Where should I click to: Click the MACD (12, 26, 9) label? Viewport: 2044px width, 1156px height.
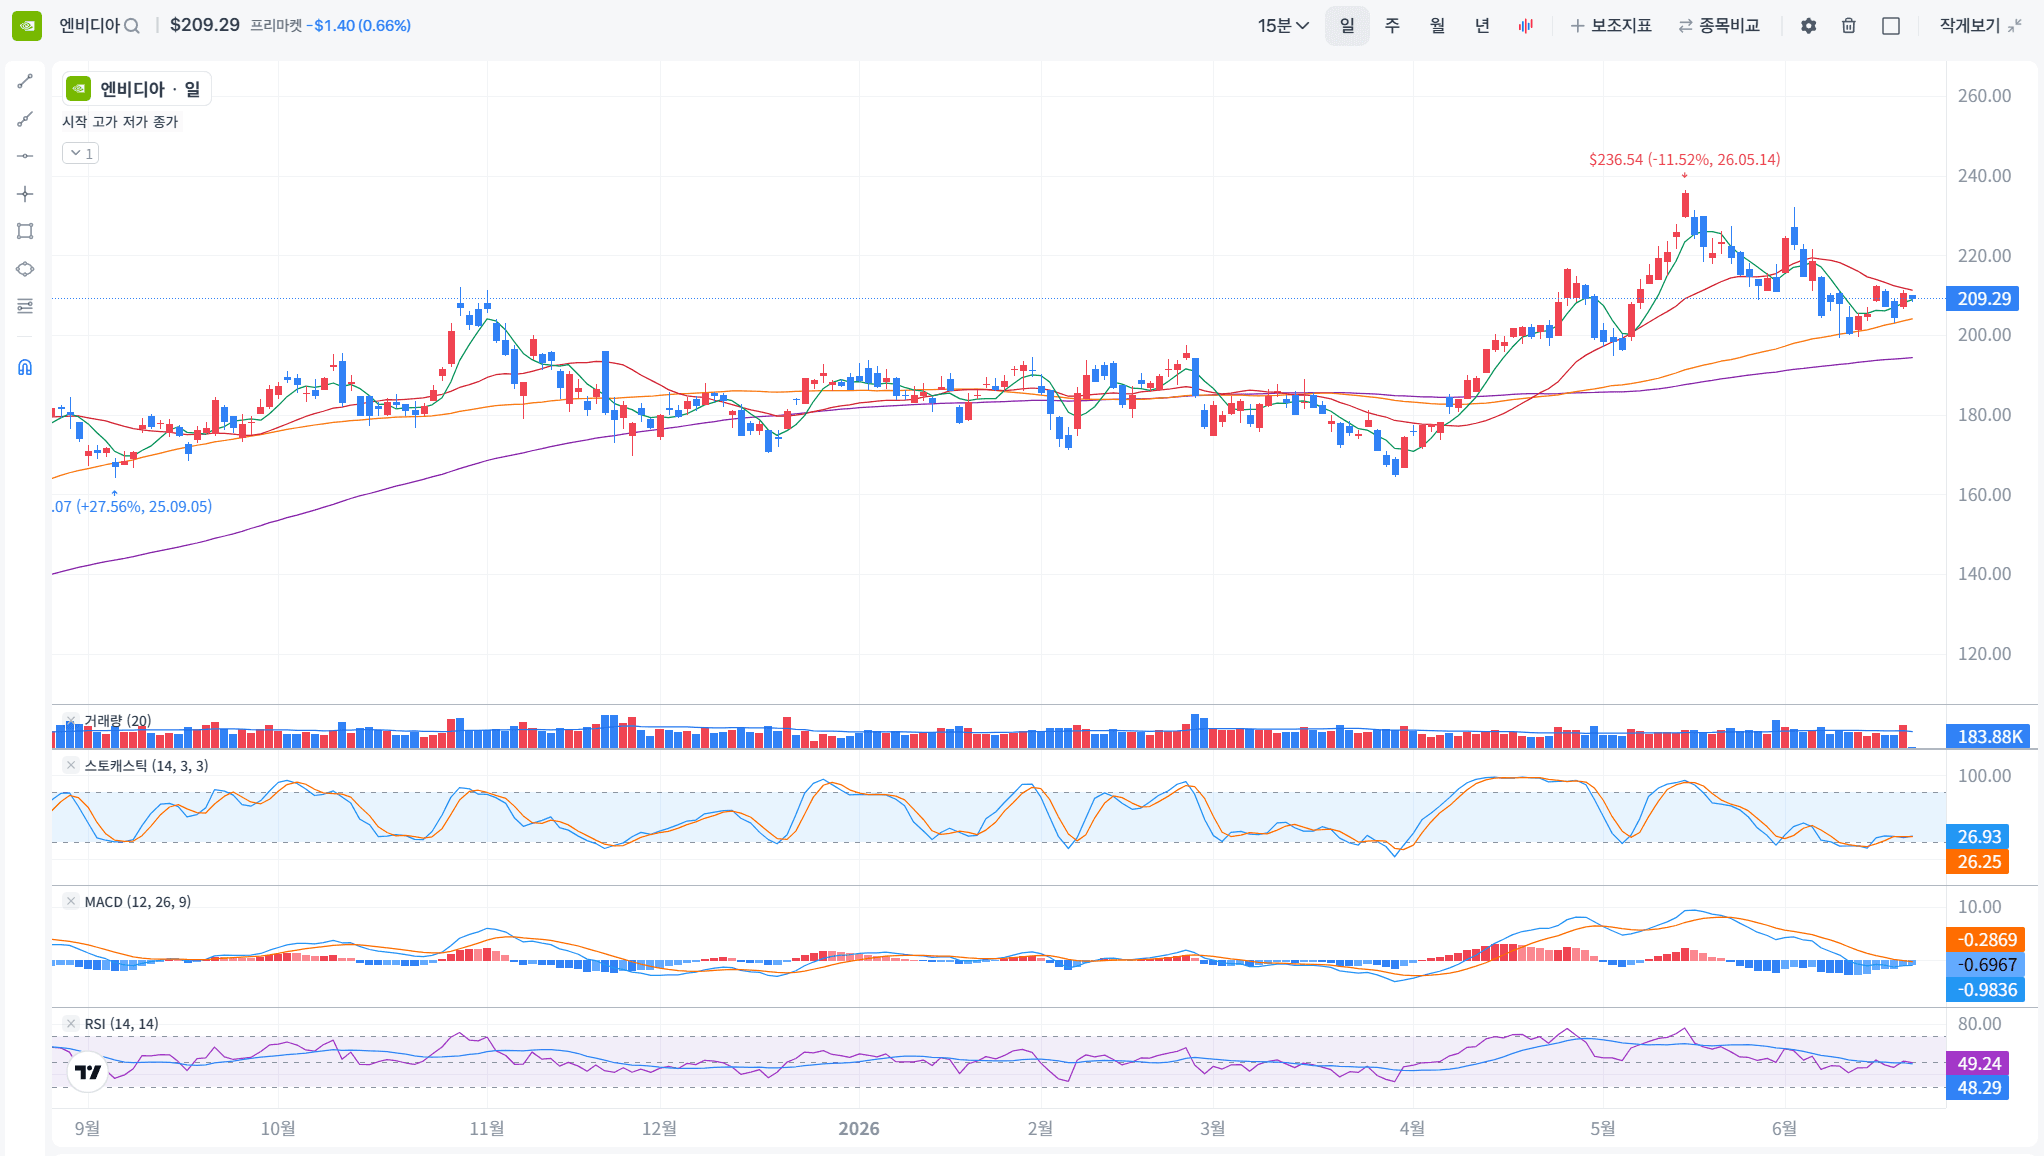(138, 901)
